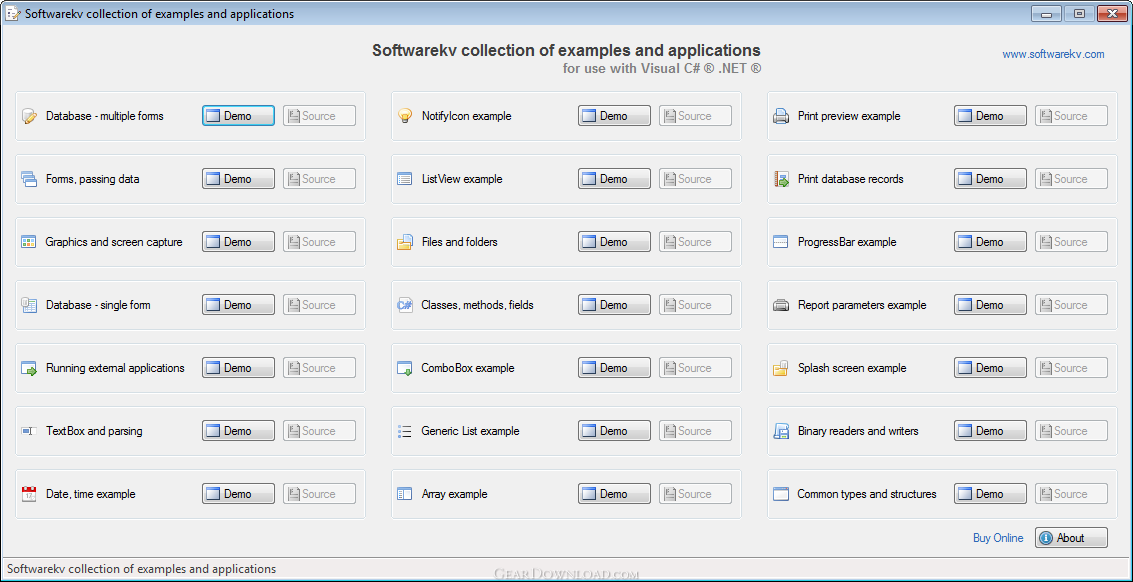View Source for Common types and structures

pos(1072,494)
